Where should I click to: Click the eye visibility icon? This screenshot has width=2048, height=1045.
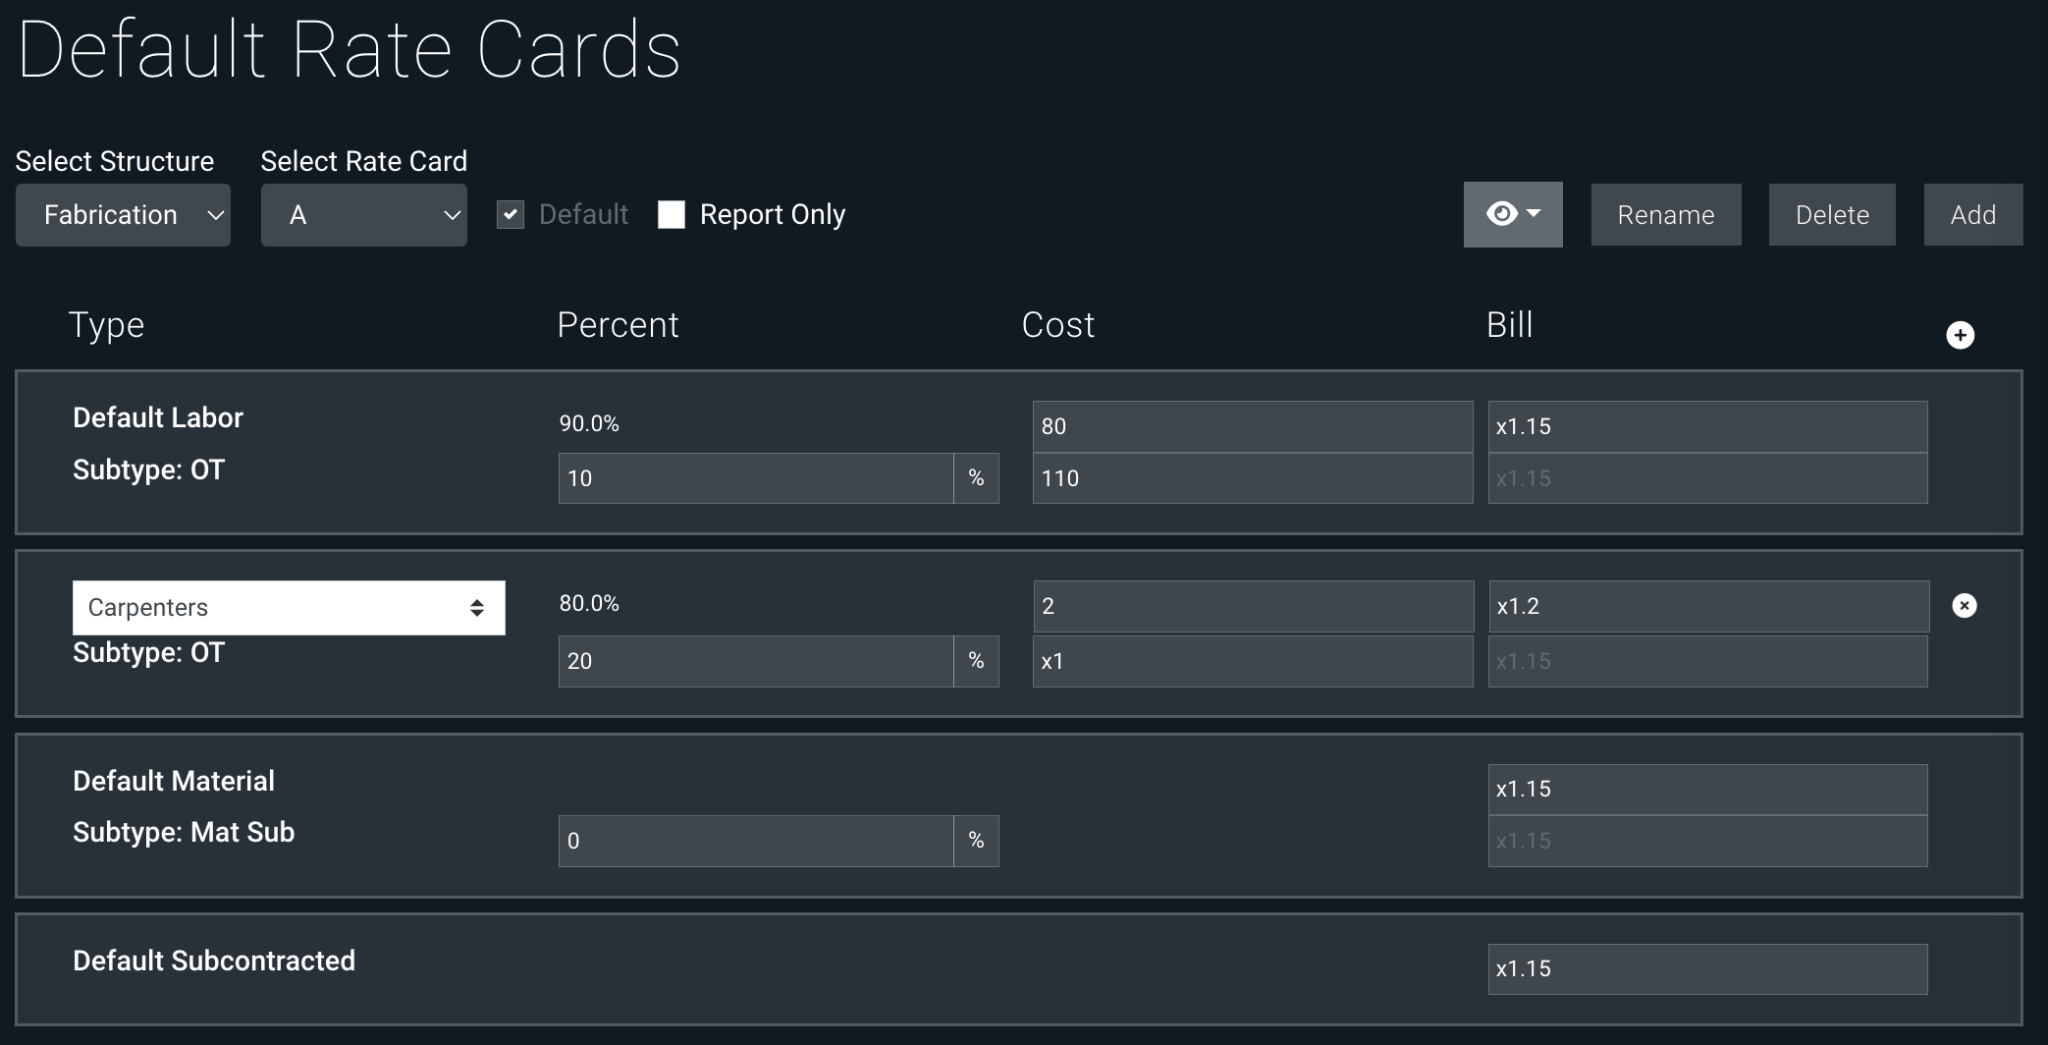[x=1500, y=214]
